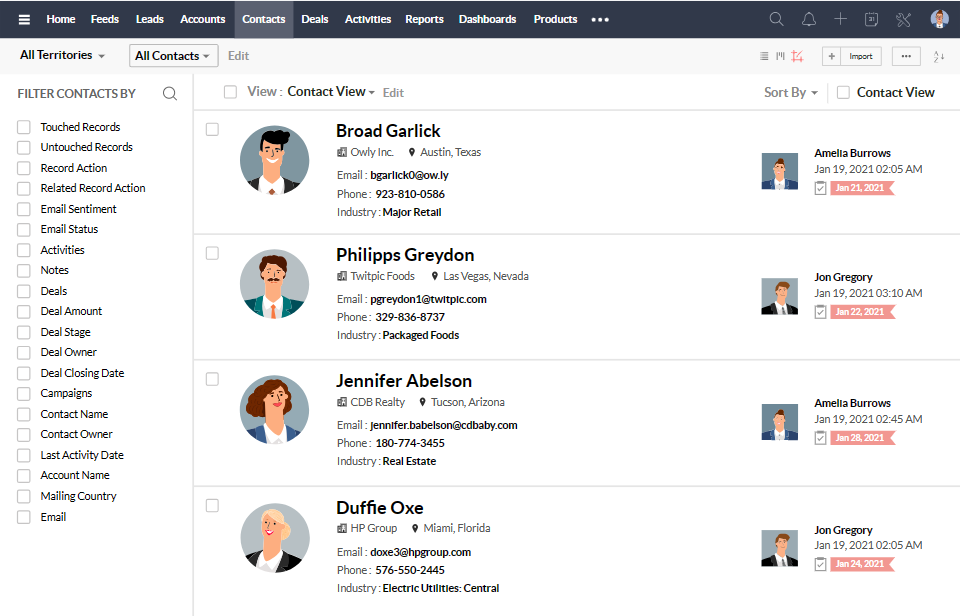
Task: Open setup wrench and screwdriver icon
Action: point(903,19)
